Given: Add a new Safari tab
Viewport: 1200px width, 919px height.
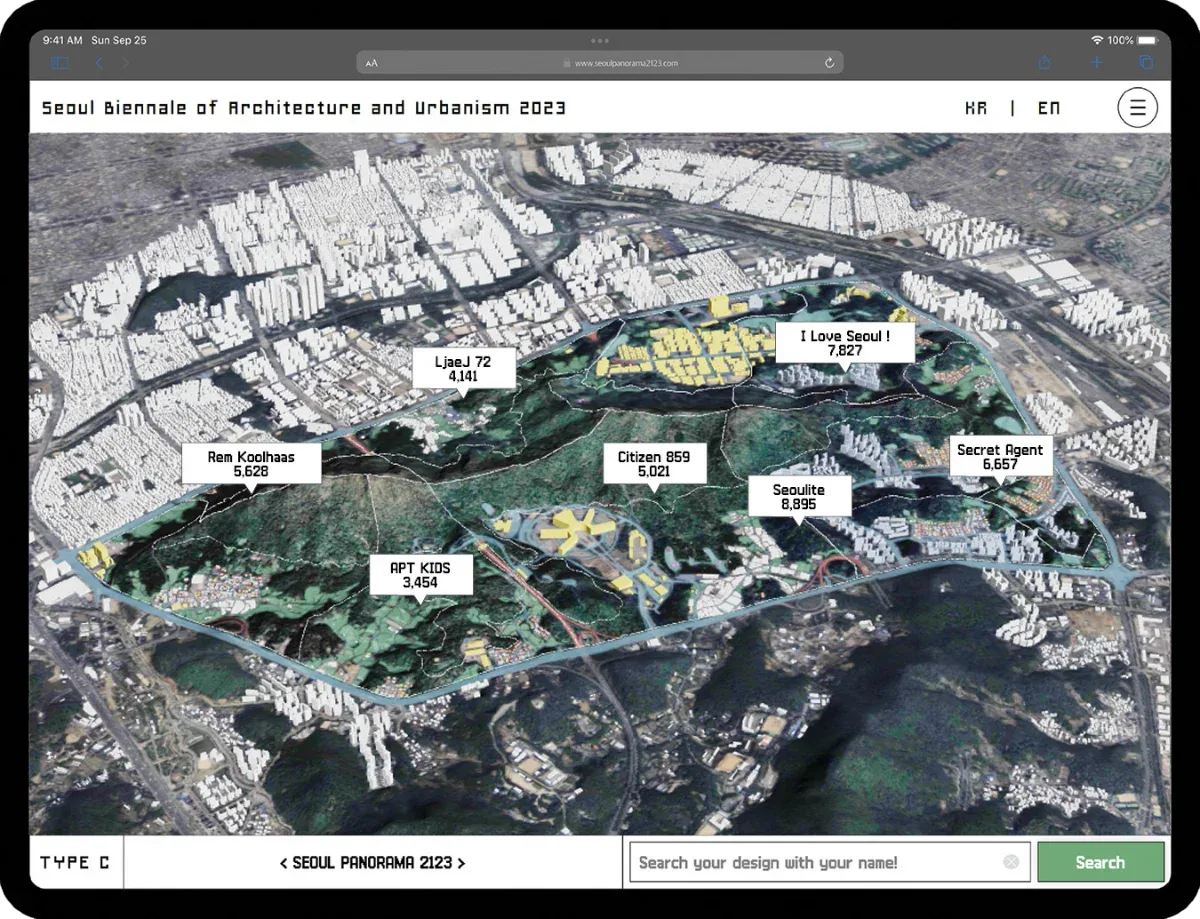Looking at the screenshot, I should coord(1097,63).
